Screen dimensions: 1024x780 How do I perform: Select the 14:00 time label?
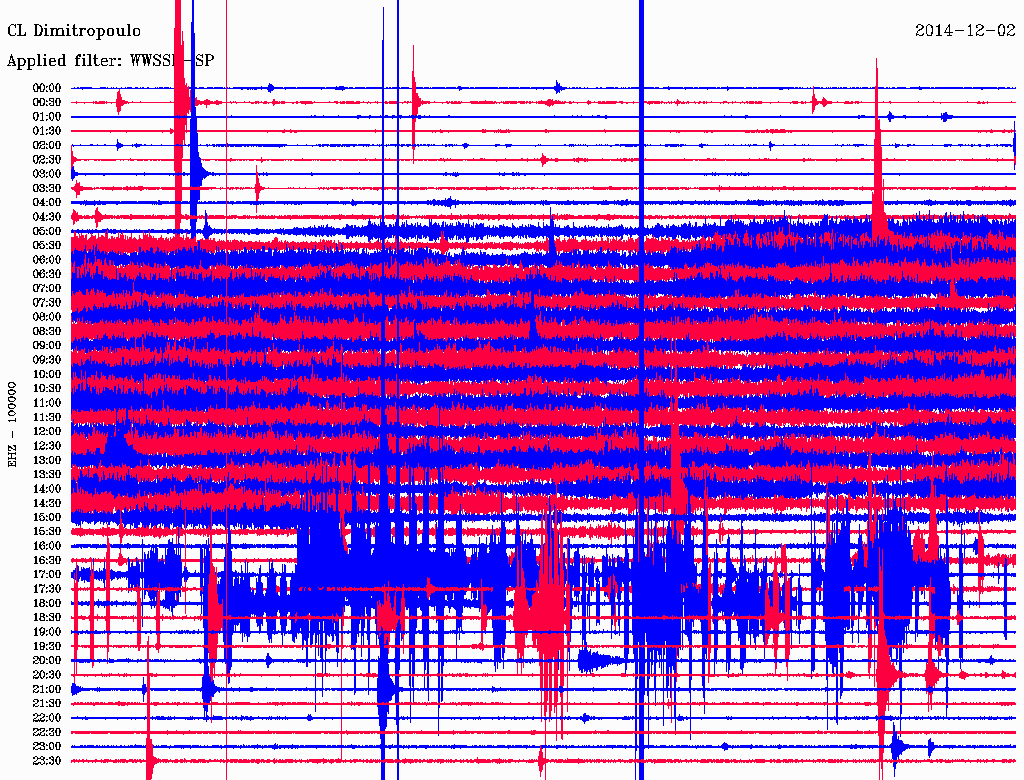(x=47, y=489)
